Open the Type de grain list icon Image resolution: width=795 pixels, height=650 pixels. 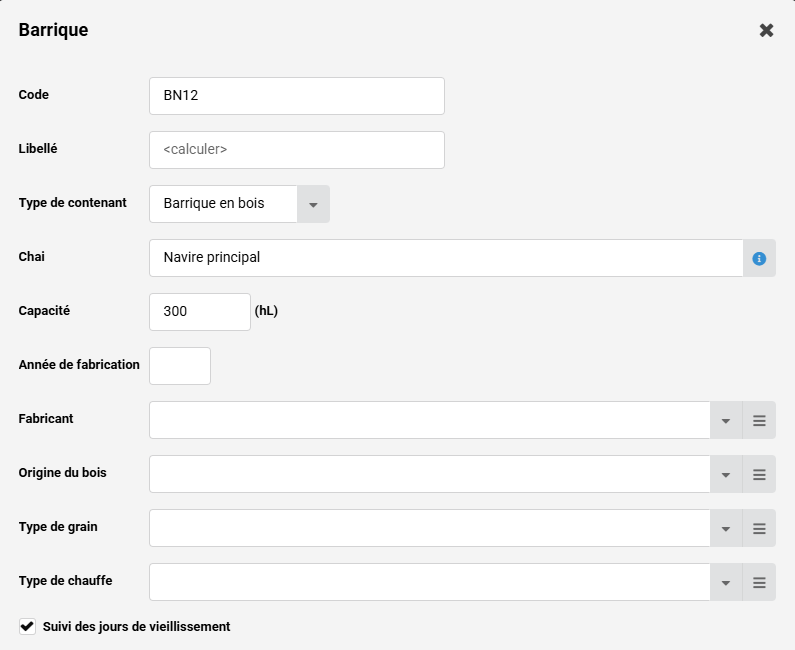point(759,528)
